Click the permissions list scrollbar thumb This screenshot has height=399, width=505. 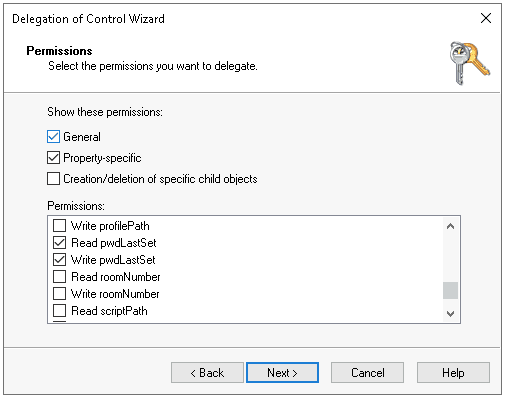point(450,290)
